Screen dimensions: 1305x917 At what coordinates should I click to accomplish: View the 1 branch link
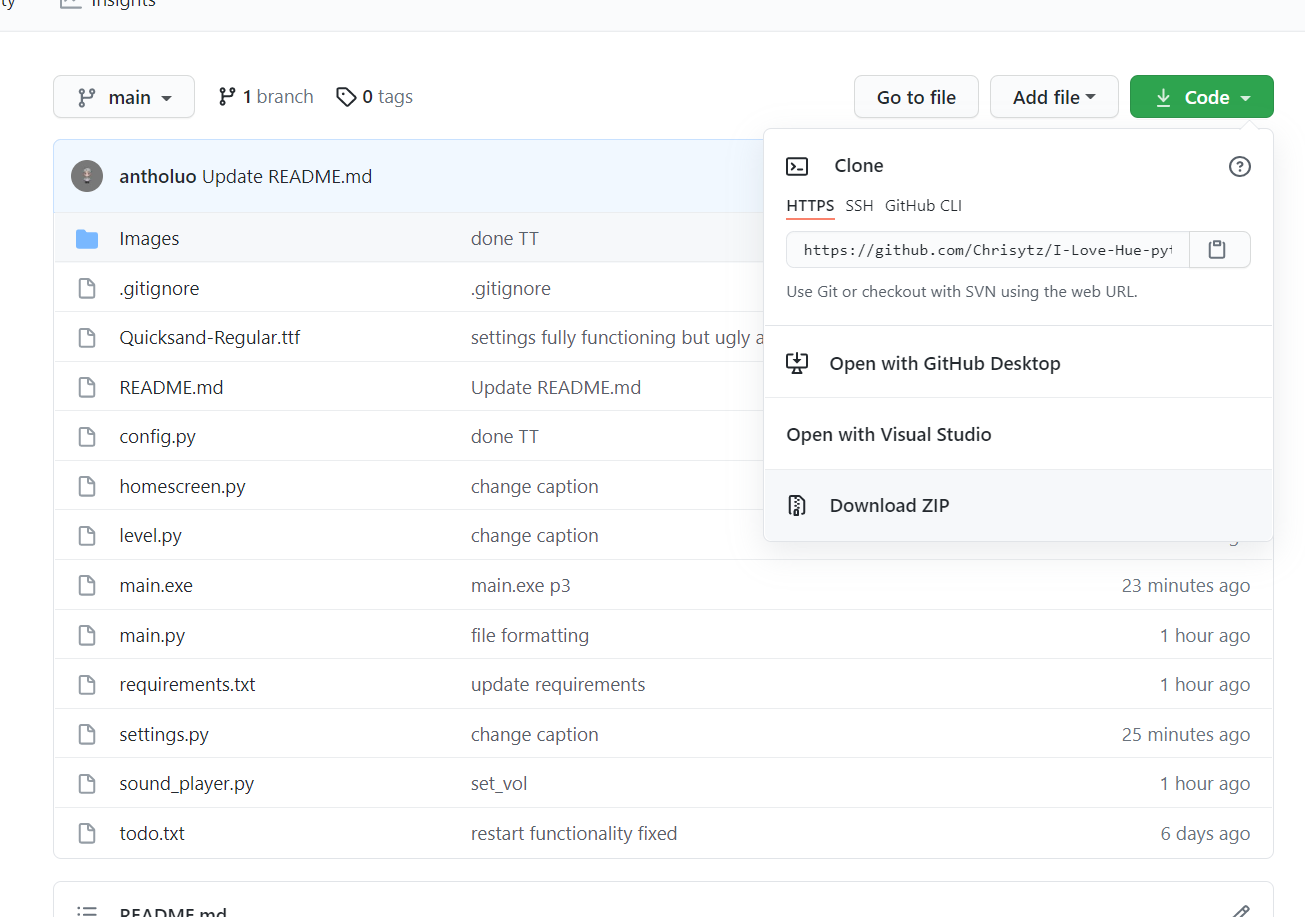pyautogui.click(x=266, y=97)
